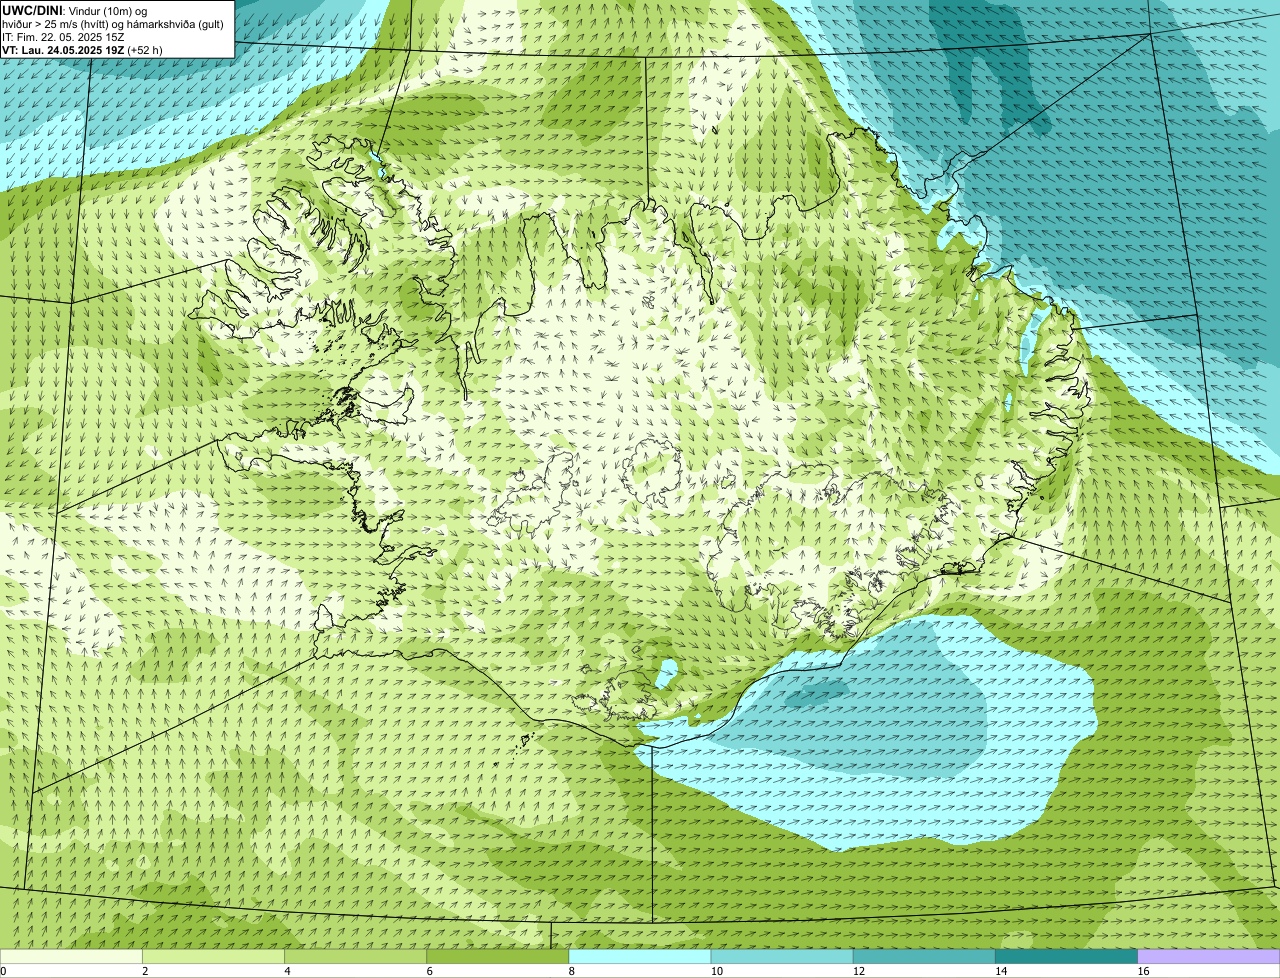Click the 'VT: Lau. 24.05.2025 19Z (+52 h)' line
Image resolution: width=1280 pixels, height=978 pixels.
pos(82,49)
